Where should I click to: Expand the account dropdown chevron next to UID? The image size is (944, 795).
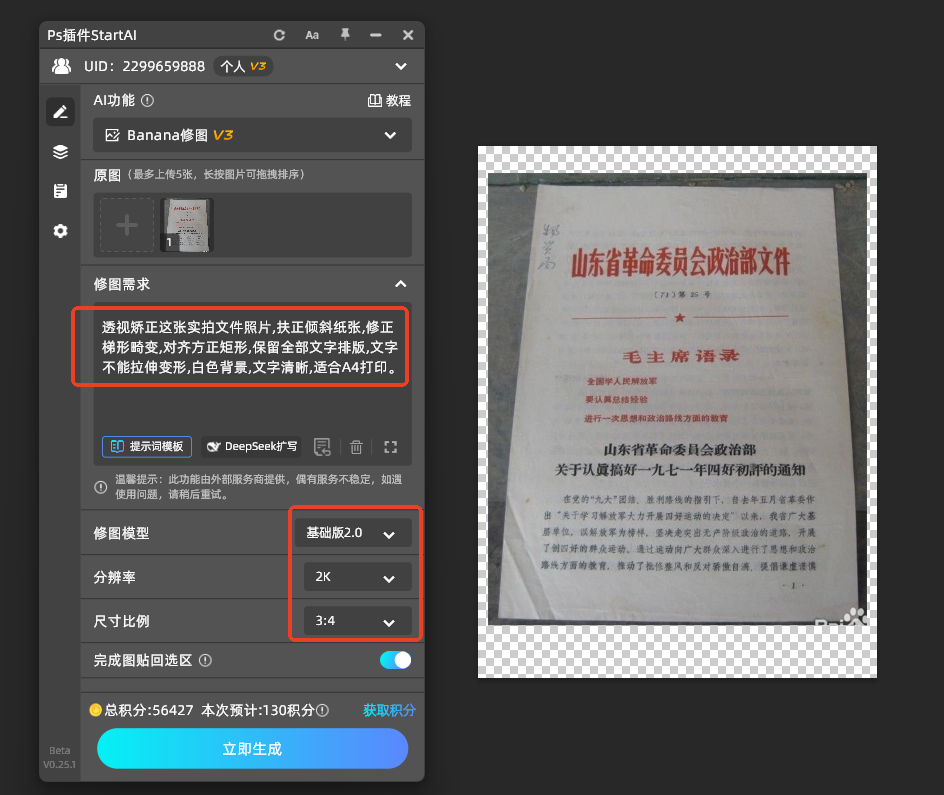(x=401, y=66)
